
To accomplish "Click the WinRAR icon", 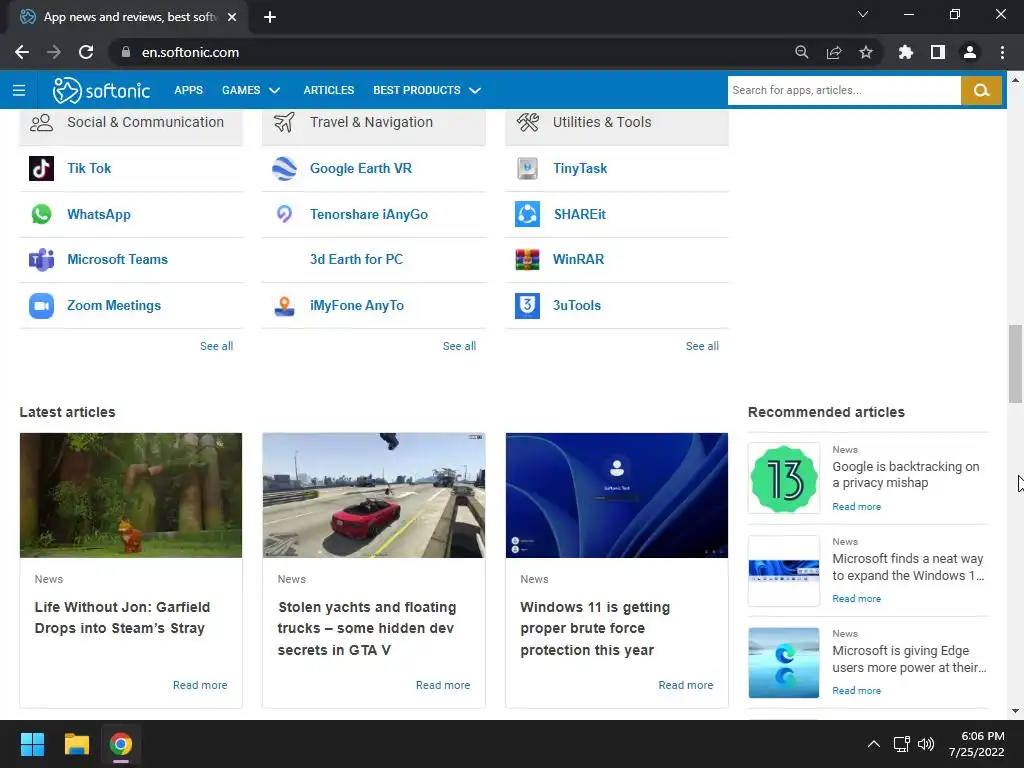I will (x=527, y=260).
